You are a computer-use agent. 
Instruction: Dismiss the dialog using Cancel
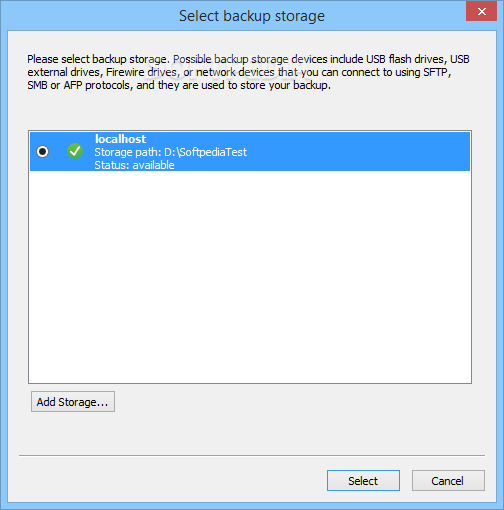pyautogui.click(x=448, y=481)
